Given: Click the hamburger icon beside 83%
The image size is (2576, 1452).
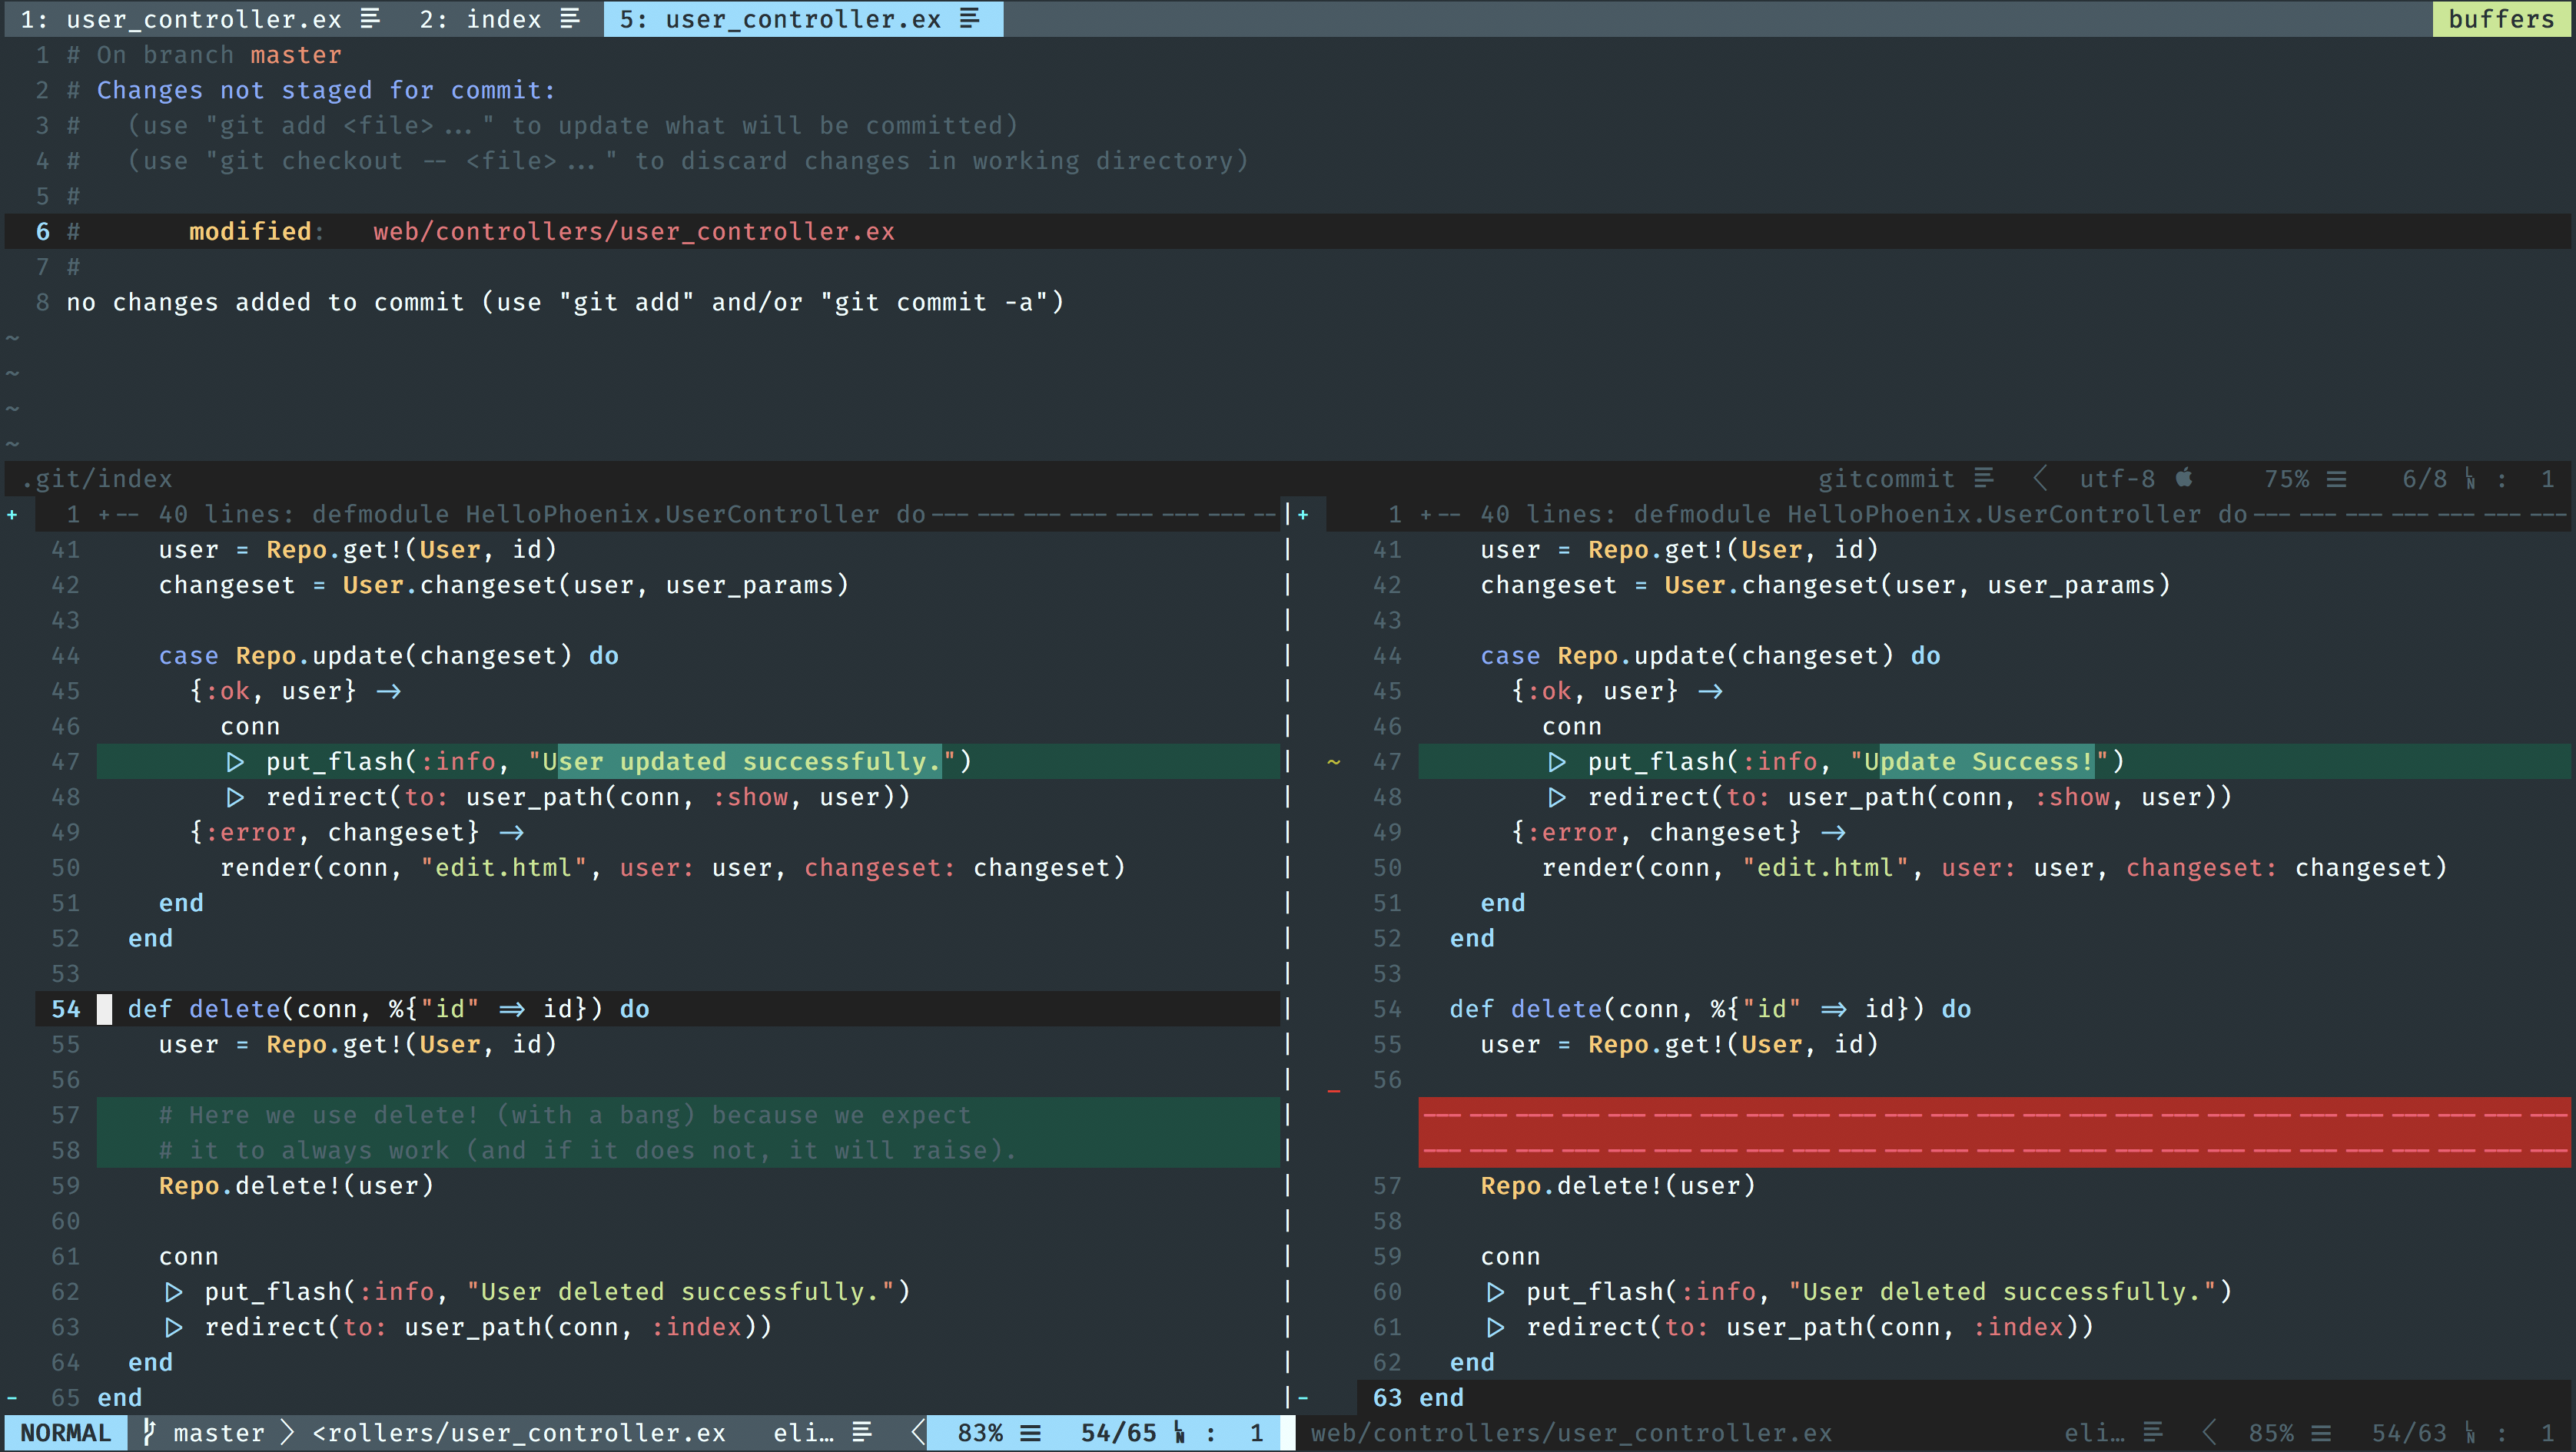Looking at the screenshot, I should click(1030, 1433).
